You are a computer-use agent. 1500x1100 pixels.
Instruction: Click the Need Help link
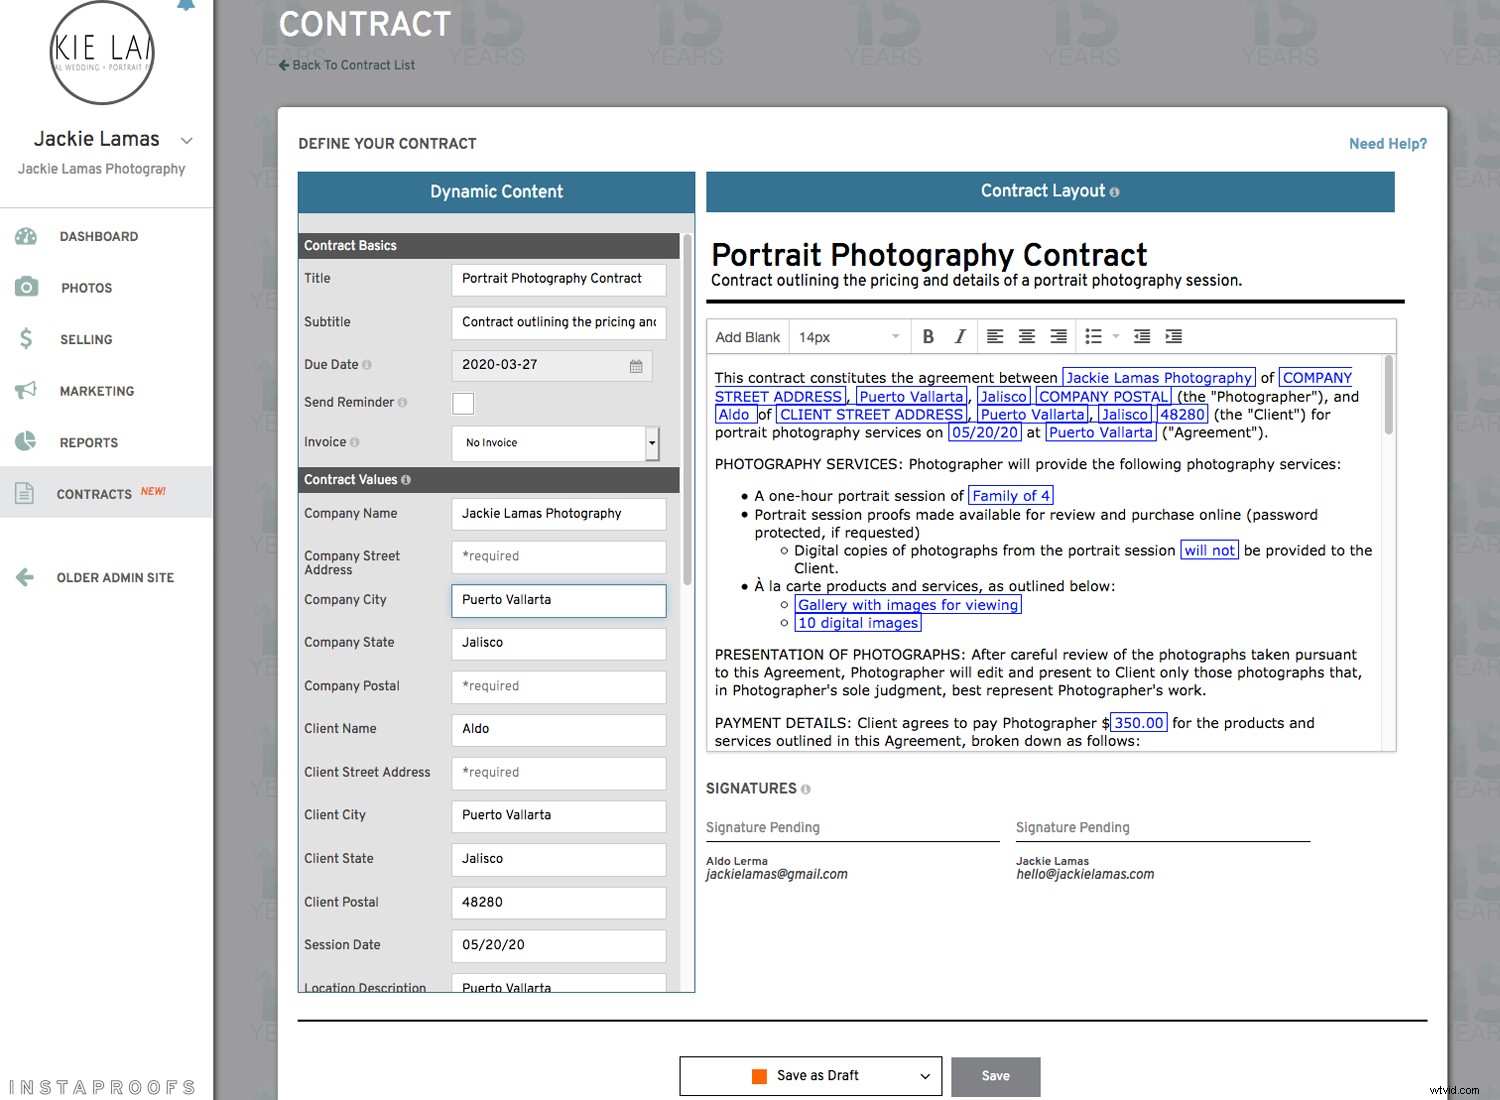coord(1387,143)
